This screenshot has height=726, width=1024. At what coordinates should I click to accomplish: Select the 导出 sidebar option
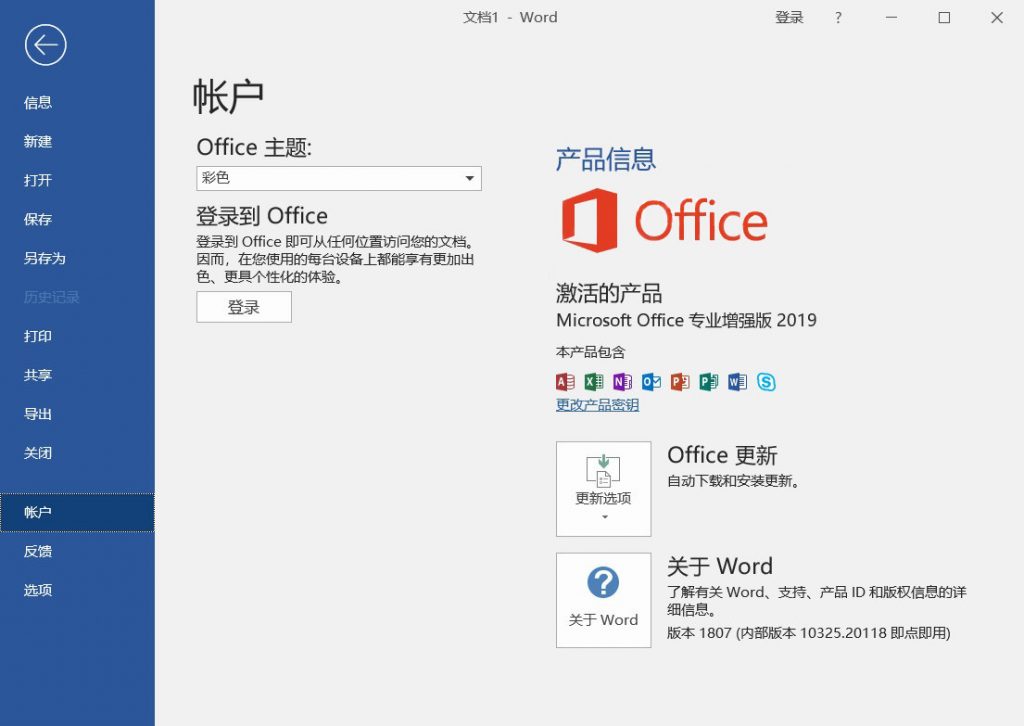tap(37, 414)
